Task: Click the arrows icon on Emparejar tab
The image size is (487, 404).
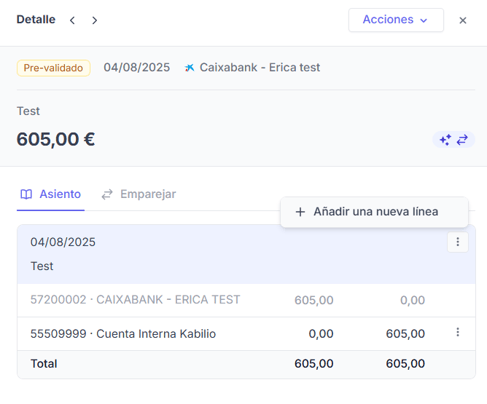Action: click(x=107, y=194)
